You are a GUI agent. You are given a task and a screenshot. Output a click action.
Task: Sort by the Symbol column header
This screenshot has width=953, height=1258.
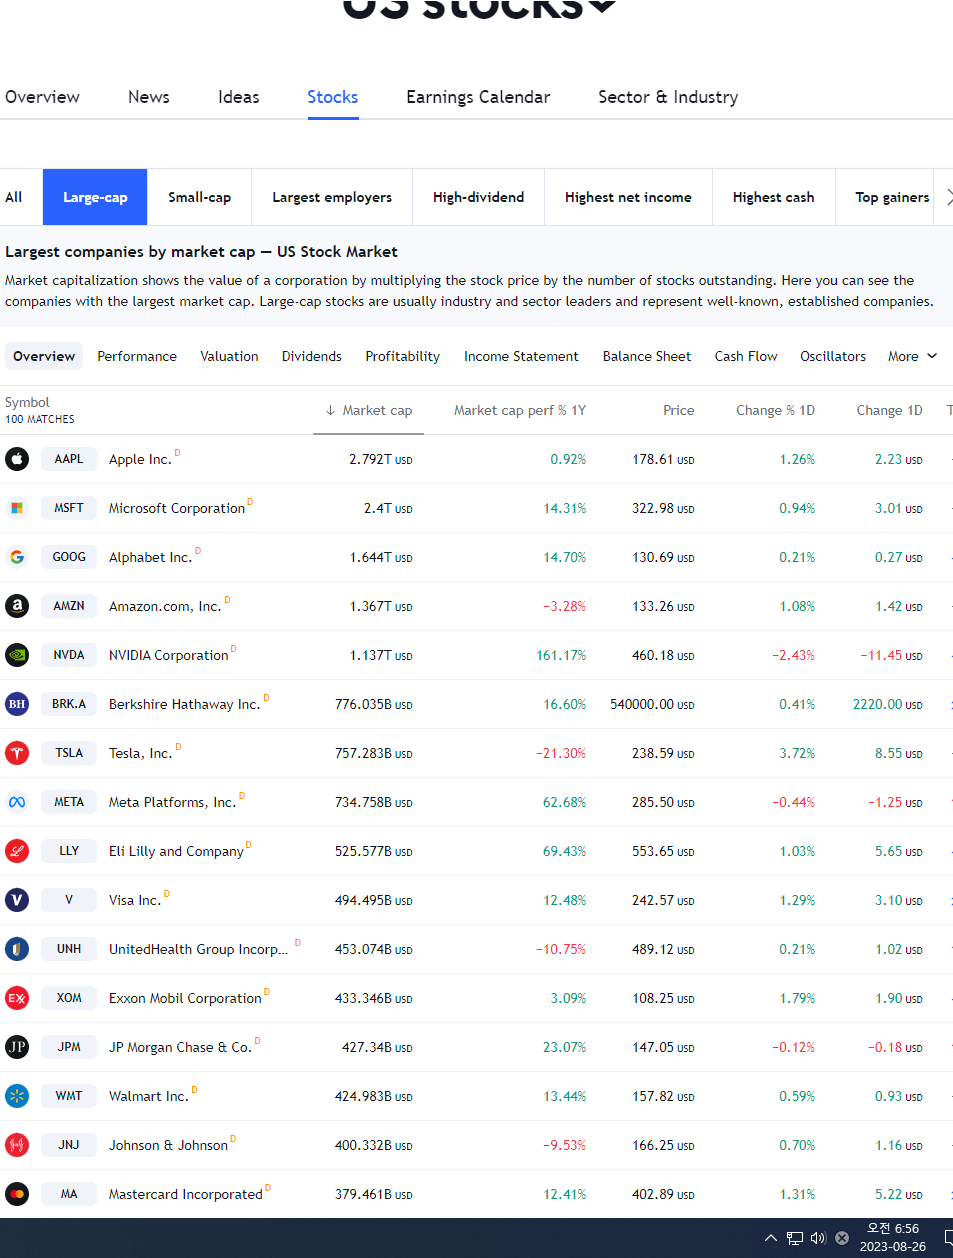(27, 402)
